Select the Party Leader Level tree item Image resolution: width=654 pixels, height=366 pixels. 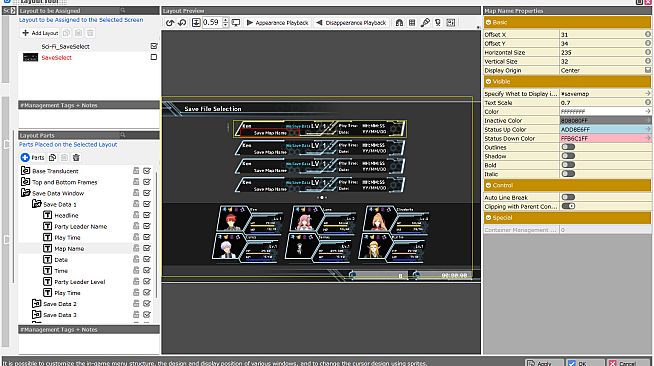pos(80,282)
